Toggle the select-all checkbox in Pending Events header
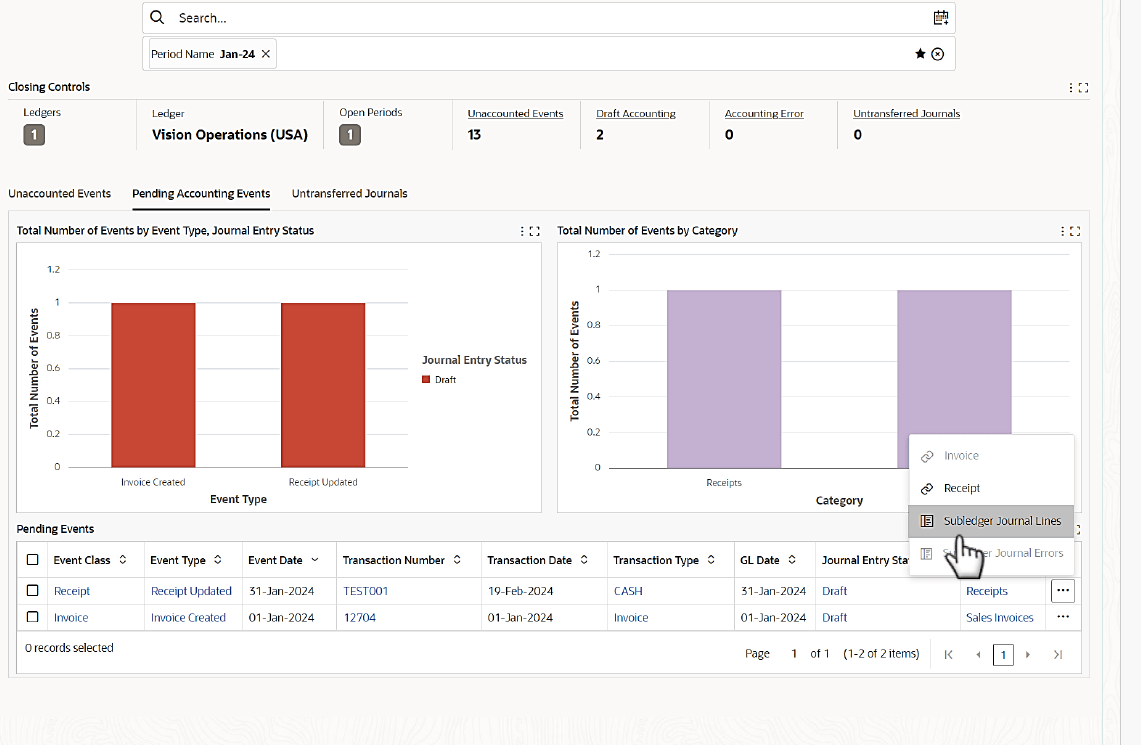The image size is (1141, 745). tap(33, 559)
